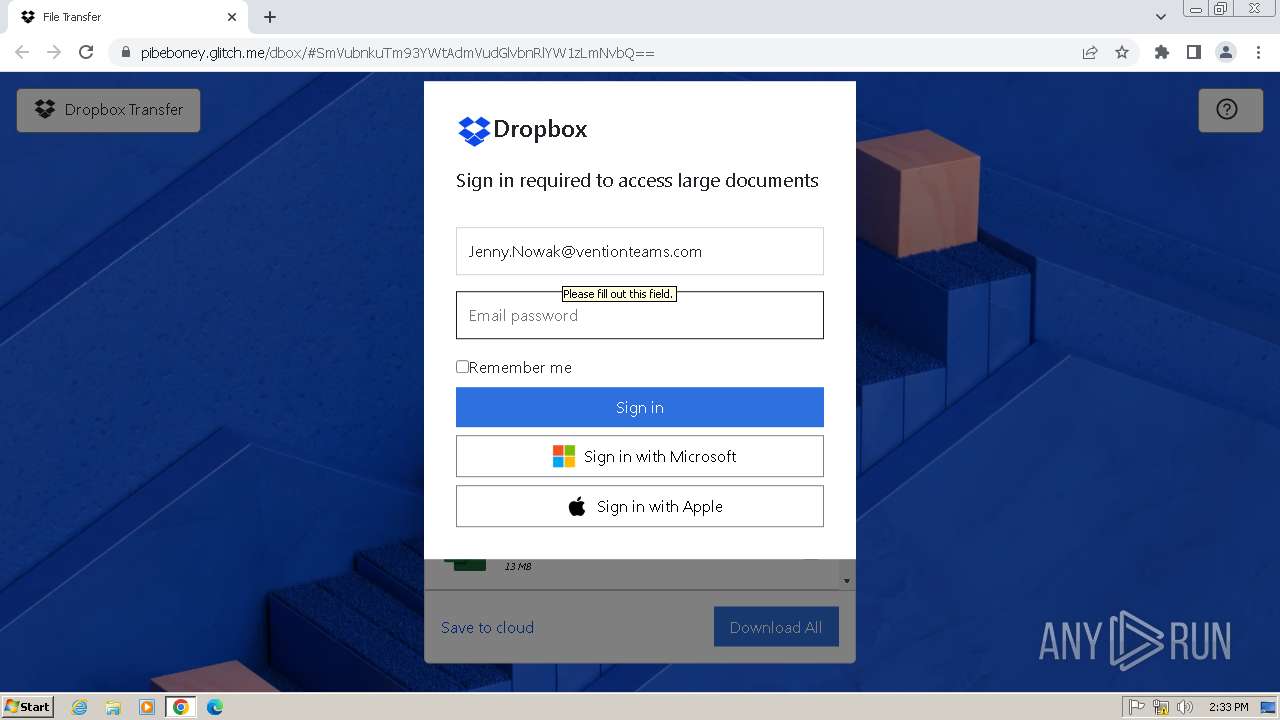Click the browser back arrow

22,52
